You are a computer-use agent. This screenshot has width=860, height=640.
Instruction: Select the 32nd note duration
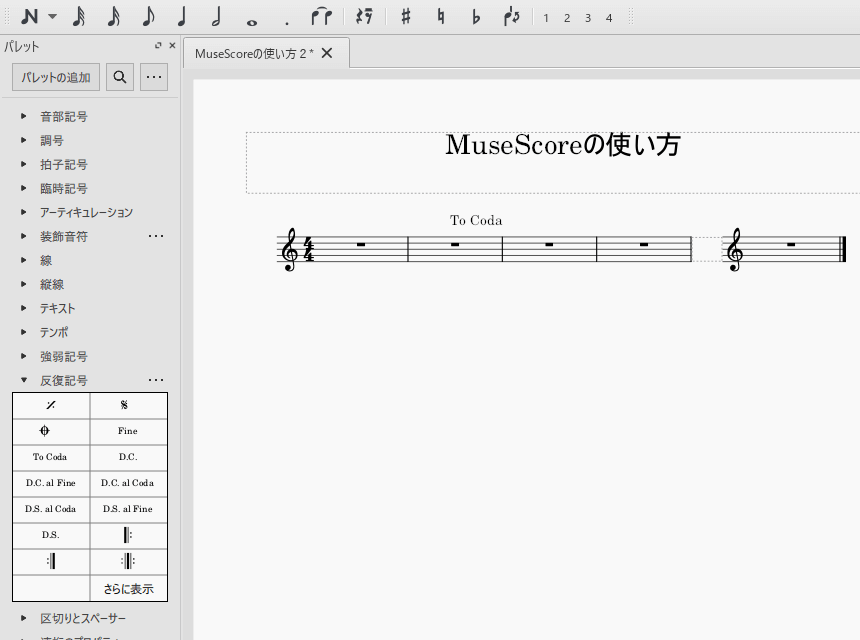pyautogui.click(x=79, y=17)
